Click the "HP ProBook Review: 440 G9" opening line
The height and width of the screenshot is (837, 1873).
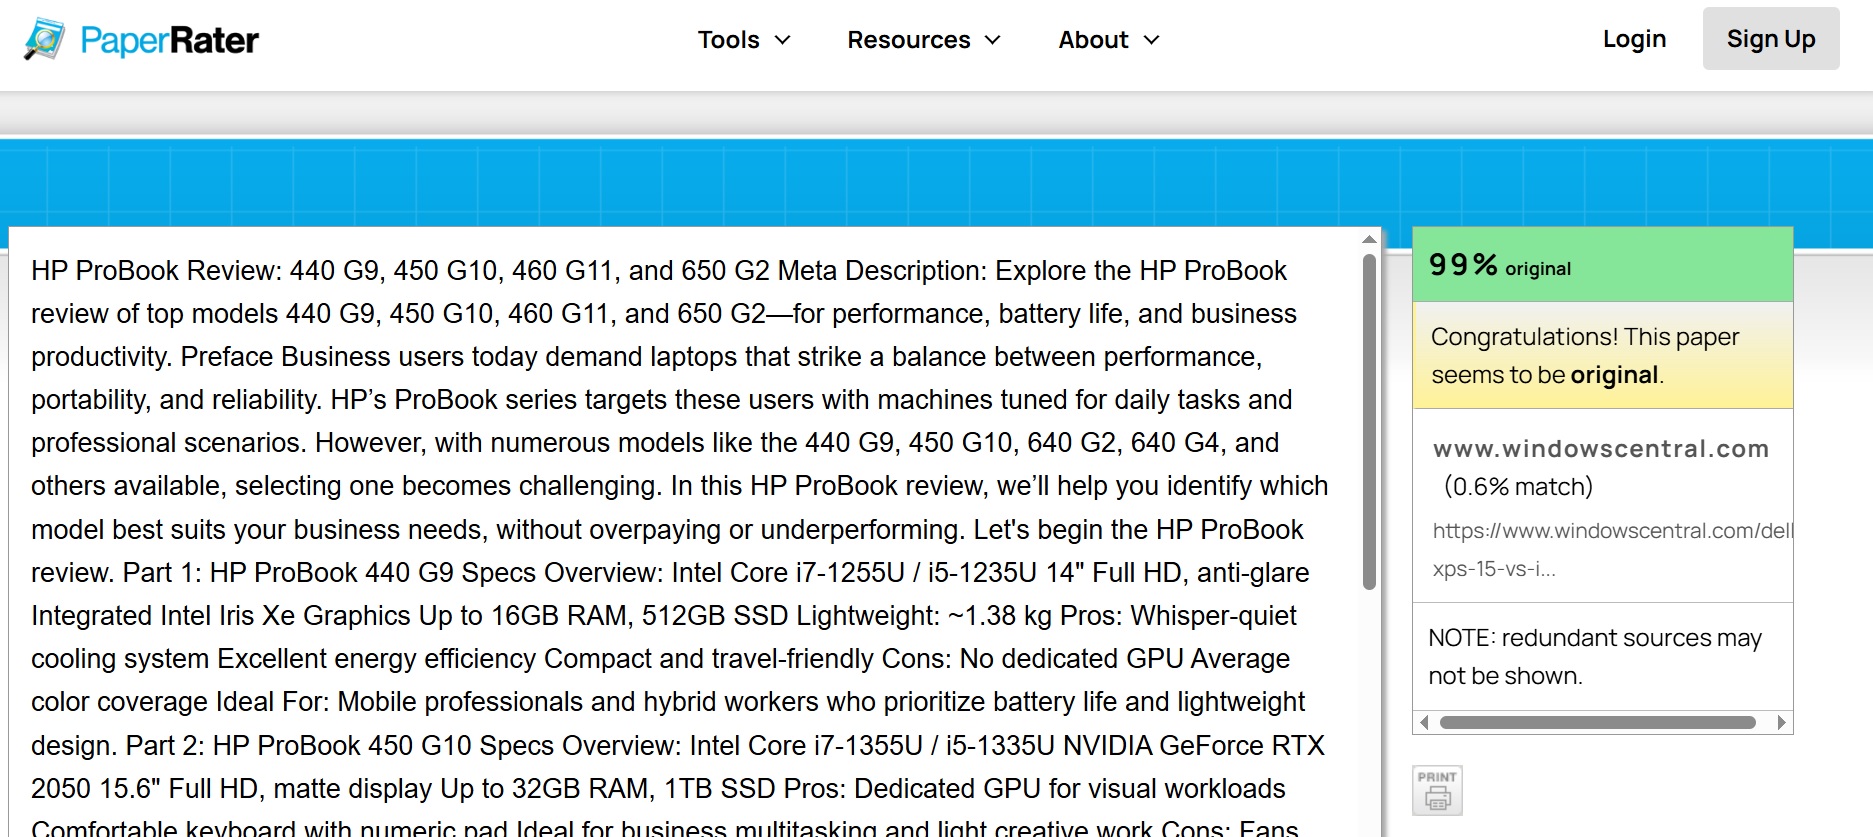click(x=207, y=271)
